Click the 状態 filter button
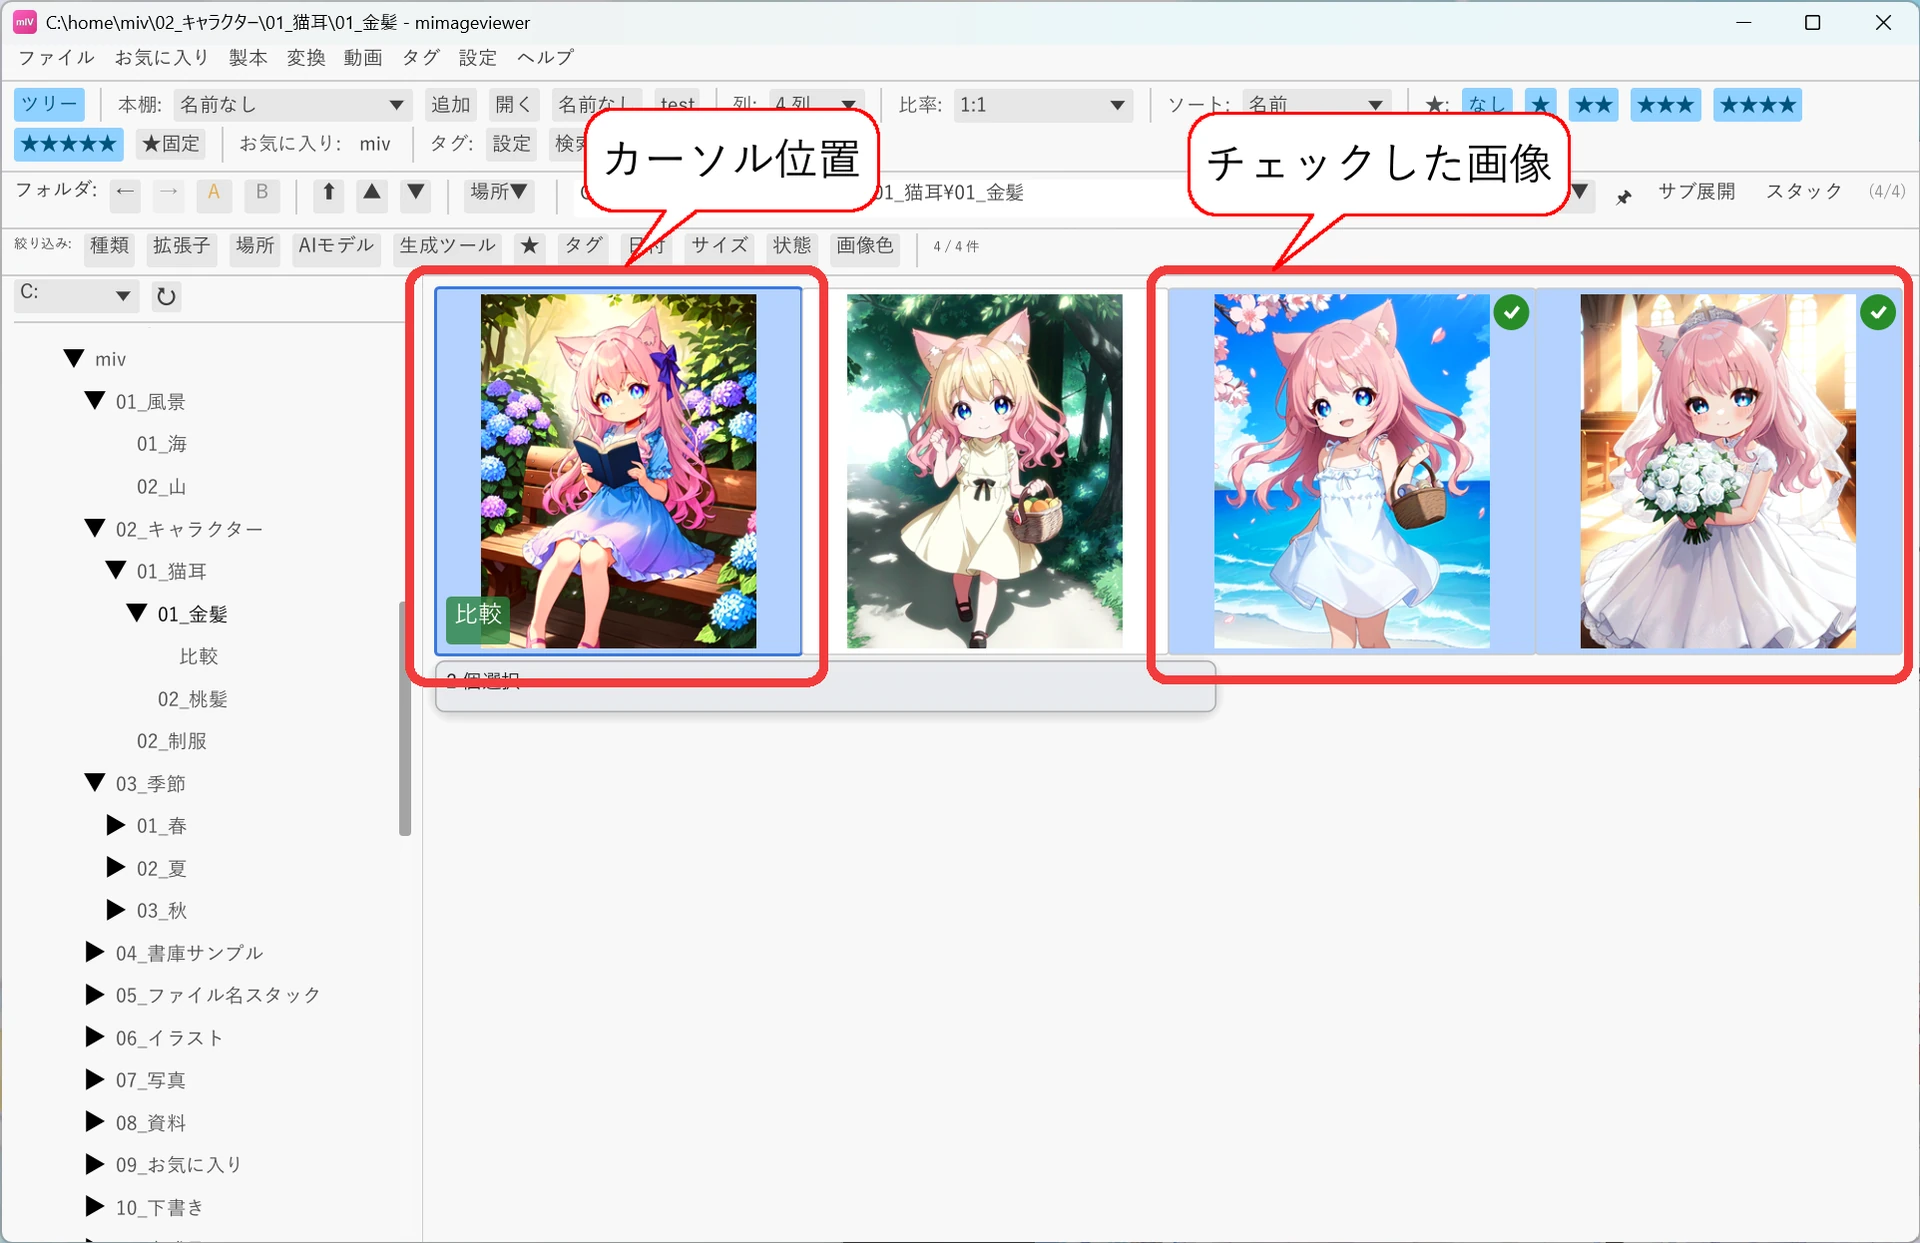The width and height of the screenshot is (1920, 1243). (x=791, y=246)
